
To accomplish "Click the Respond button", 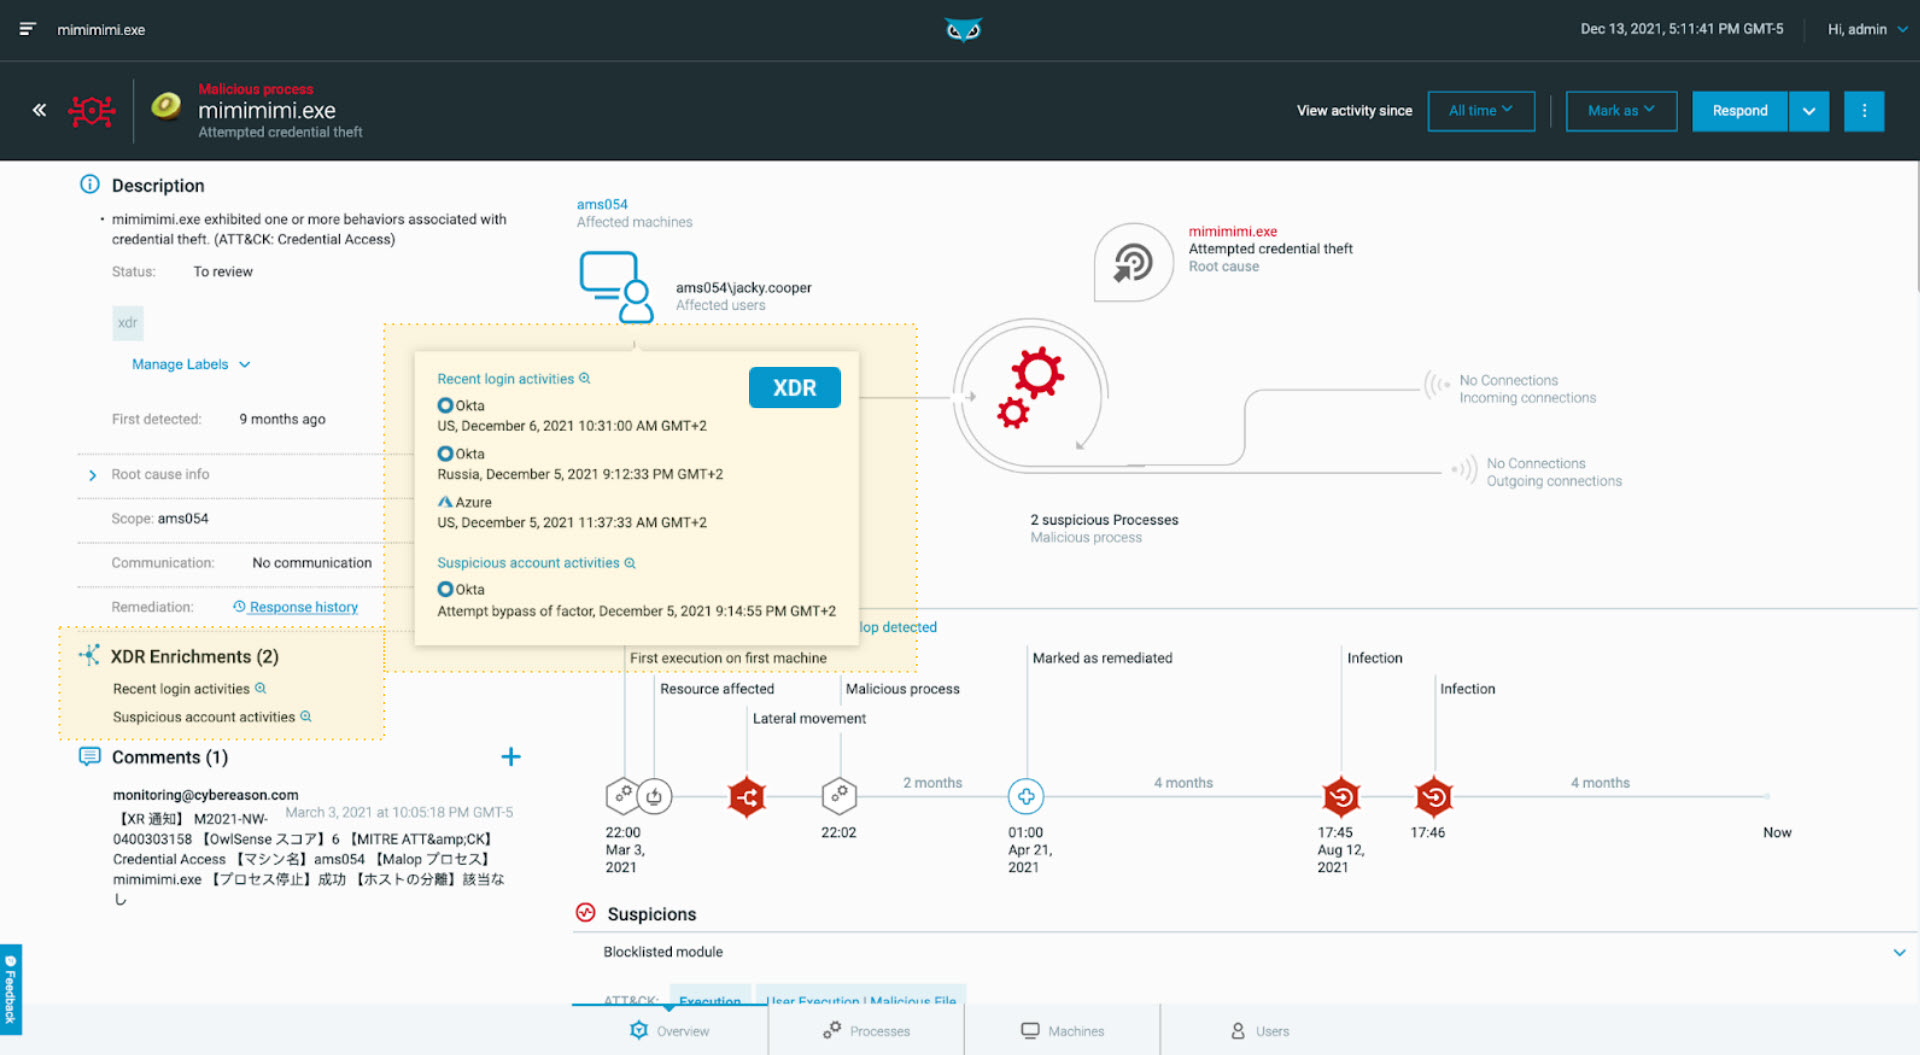I will [x=1740, y=111].
